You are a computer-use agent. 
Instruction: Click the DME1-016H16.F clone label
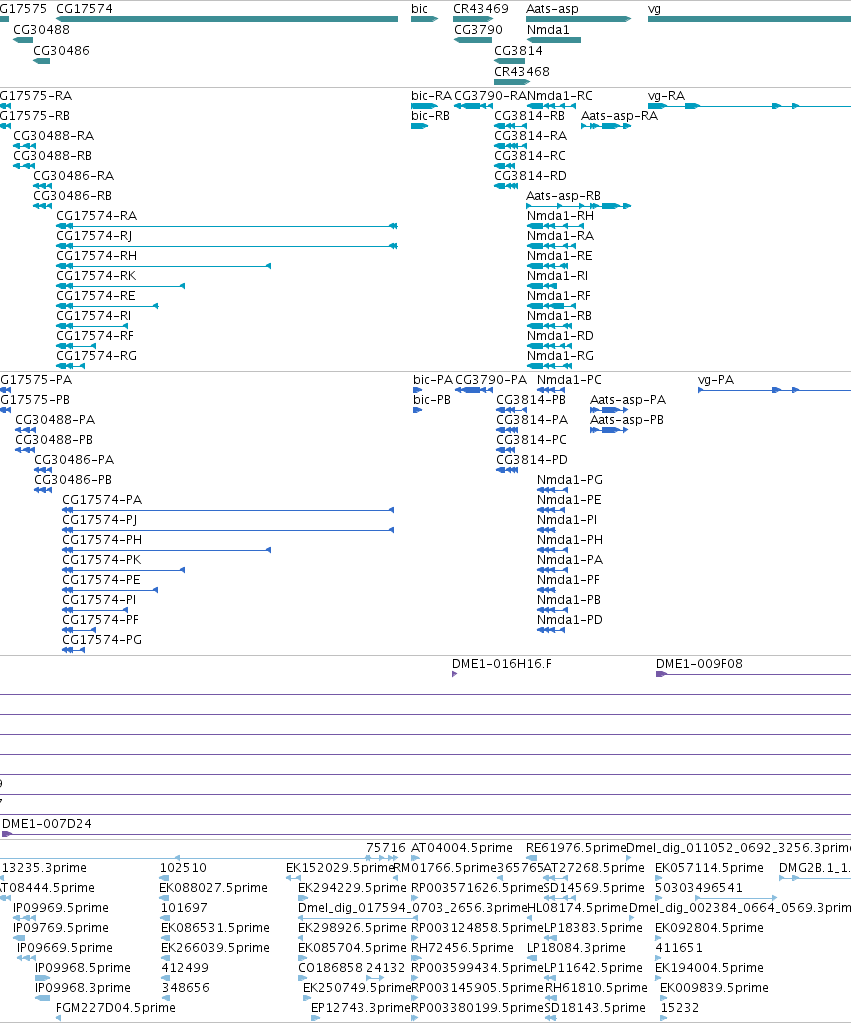click(501, 664)
